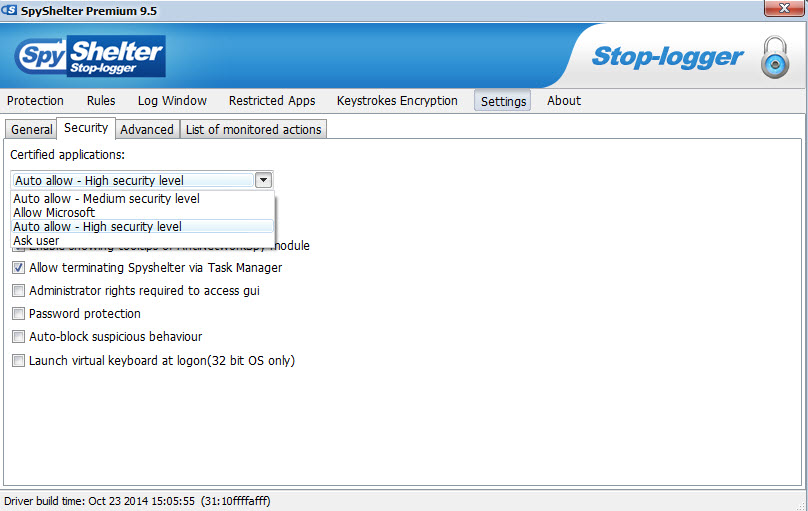Collapse the Certified applications dropdown arrow
This screenshot has width=808, height=511.
click(x=263, y=180)
